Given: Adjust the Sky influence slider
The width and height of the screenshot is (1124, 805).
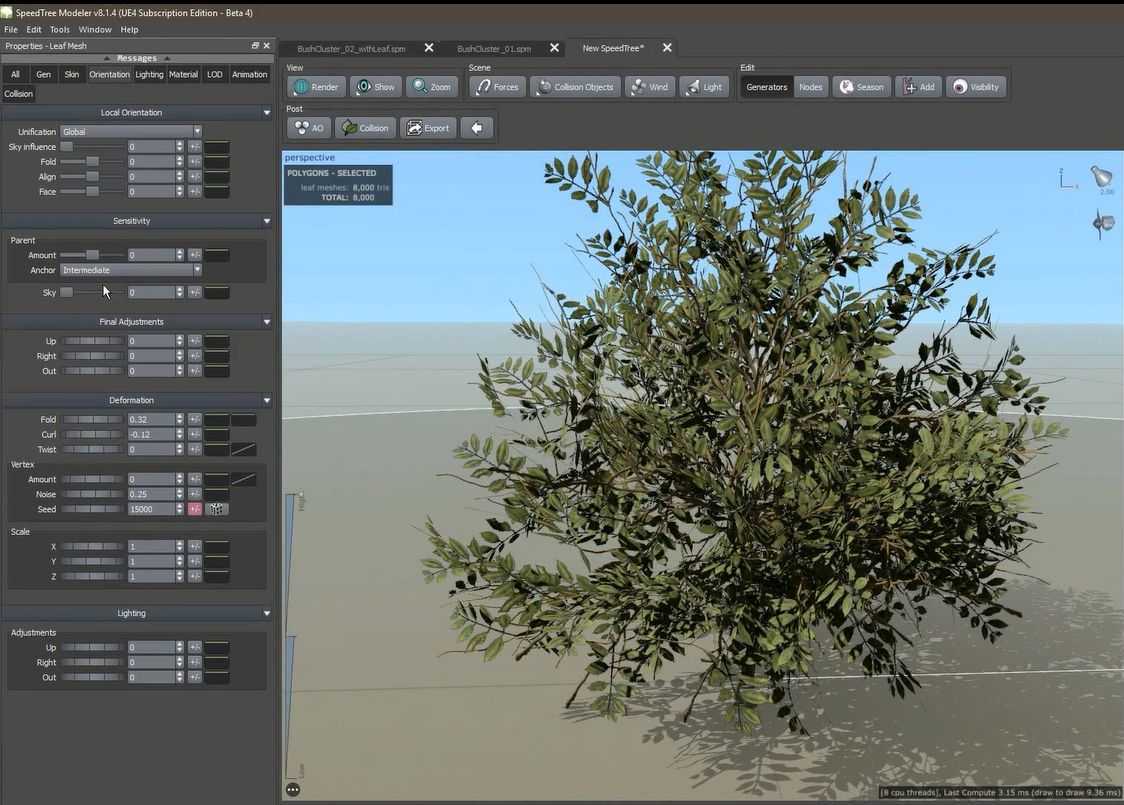Looking at the screenshot, I should point(90,147).
